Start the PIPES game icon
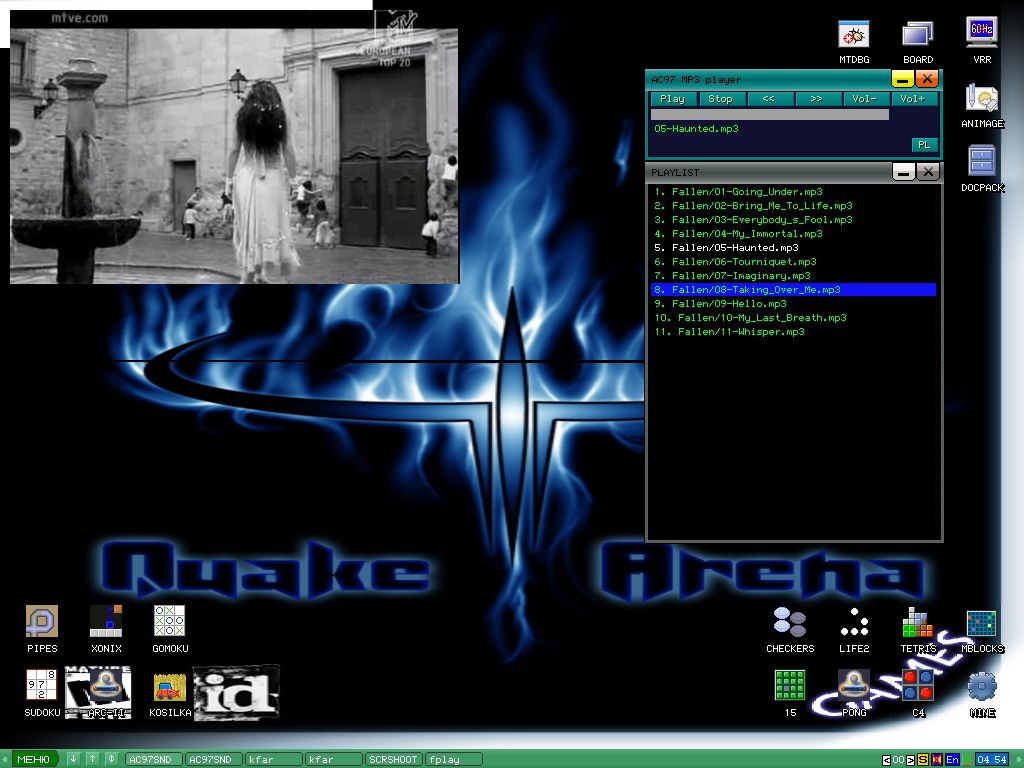Viewport: 1024px width, 768px height. pos(42,622)
